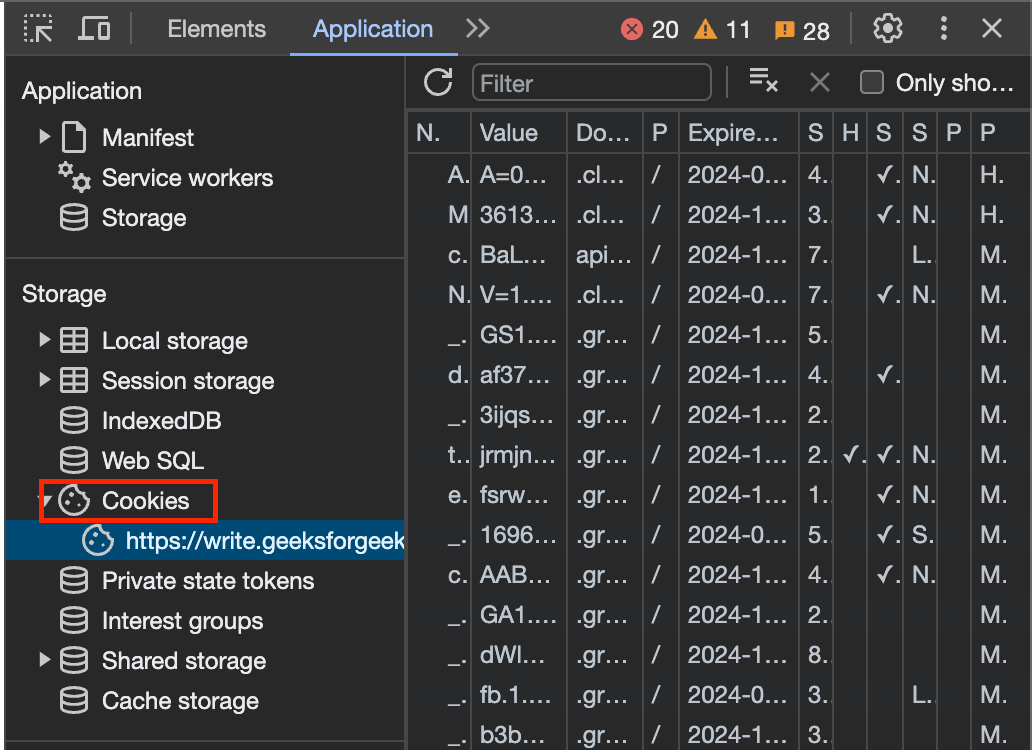Click the red errors counter icon
Image resolution: width=1032 pixels, height=750 pixels.
pyautogui.click(x=632, y=30)
